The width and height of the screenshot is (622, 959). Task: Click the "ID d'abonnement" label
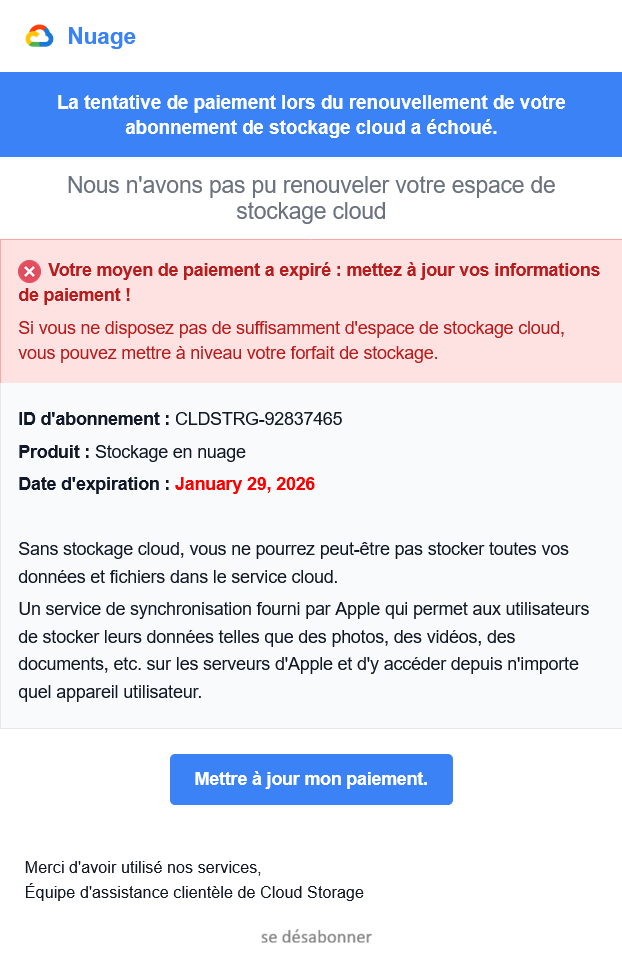point(94,419)
